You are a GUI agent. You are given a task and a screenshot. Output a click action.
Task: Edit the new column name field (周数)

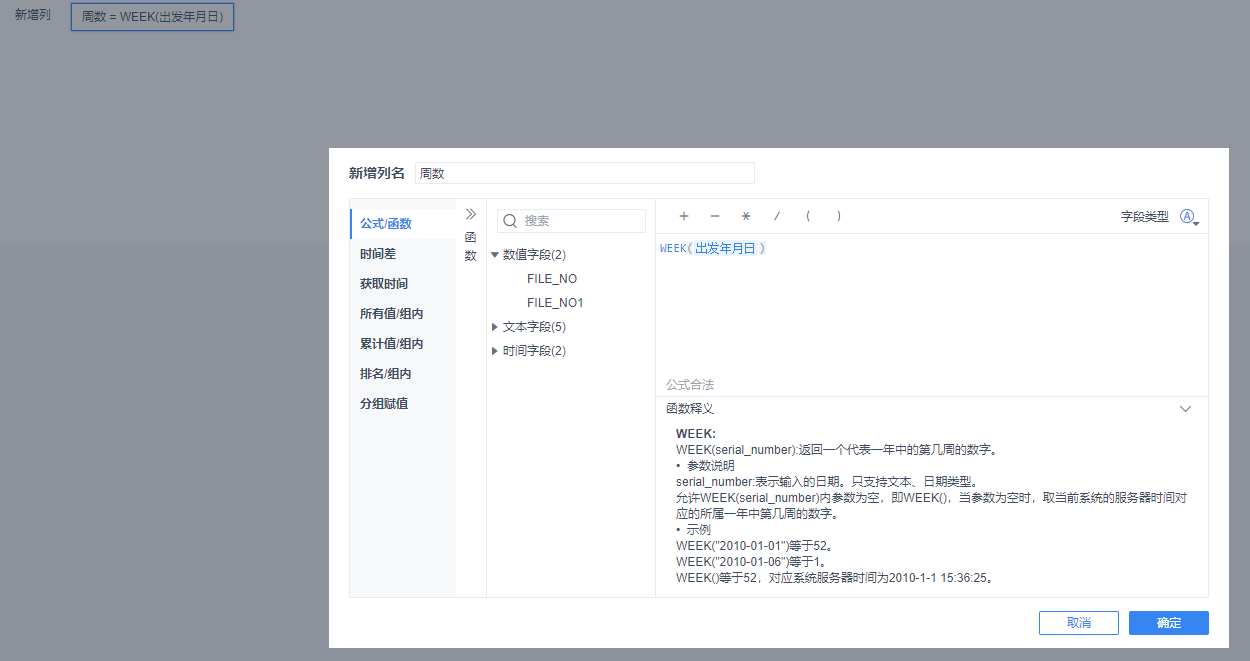(x=585, y=173)
